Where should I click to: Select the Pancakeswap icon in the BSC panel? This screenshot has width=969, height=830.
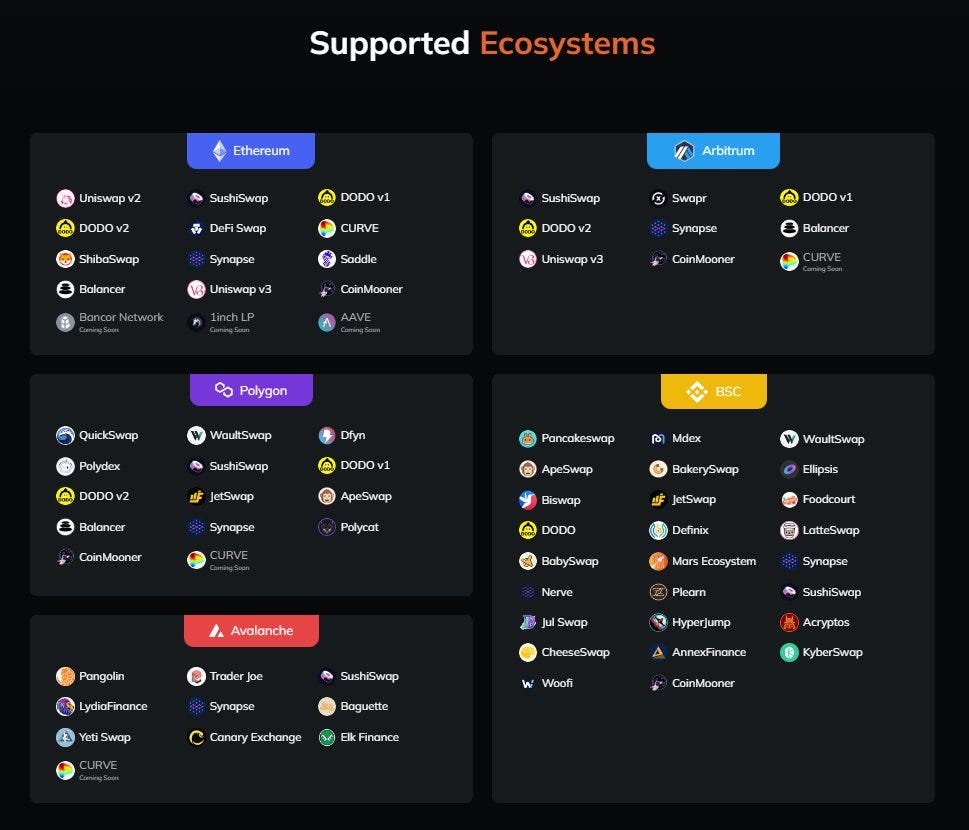[528, 439]
